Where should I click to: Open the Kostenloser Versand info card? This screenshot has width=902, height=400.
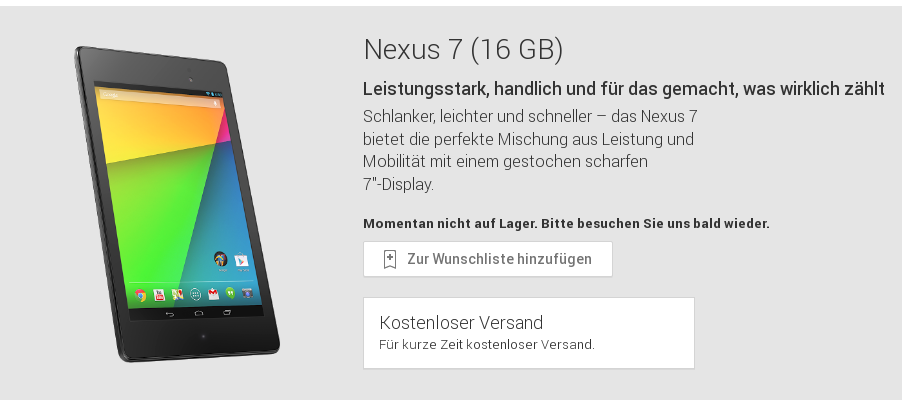tap(529, 333)
